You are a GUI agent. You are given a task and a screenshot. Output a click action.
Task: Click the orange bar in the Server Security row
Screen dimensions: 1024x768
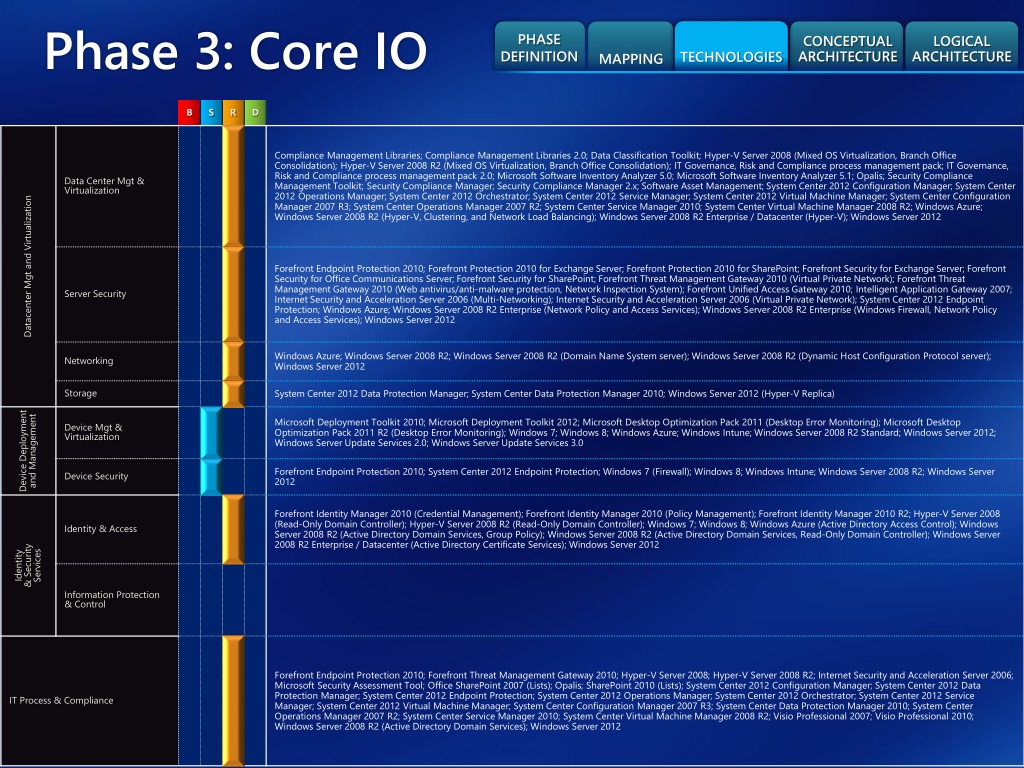(x=233, y=294)
